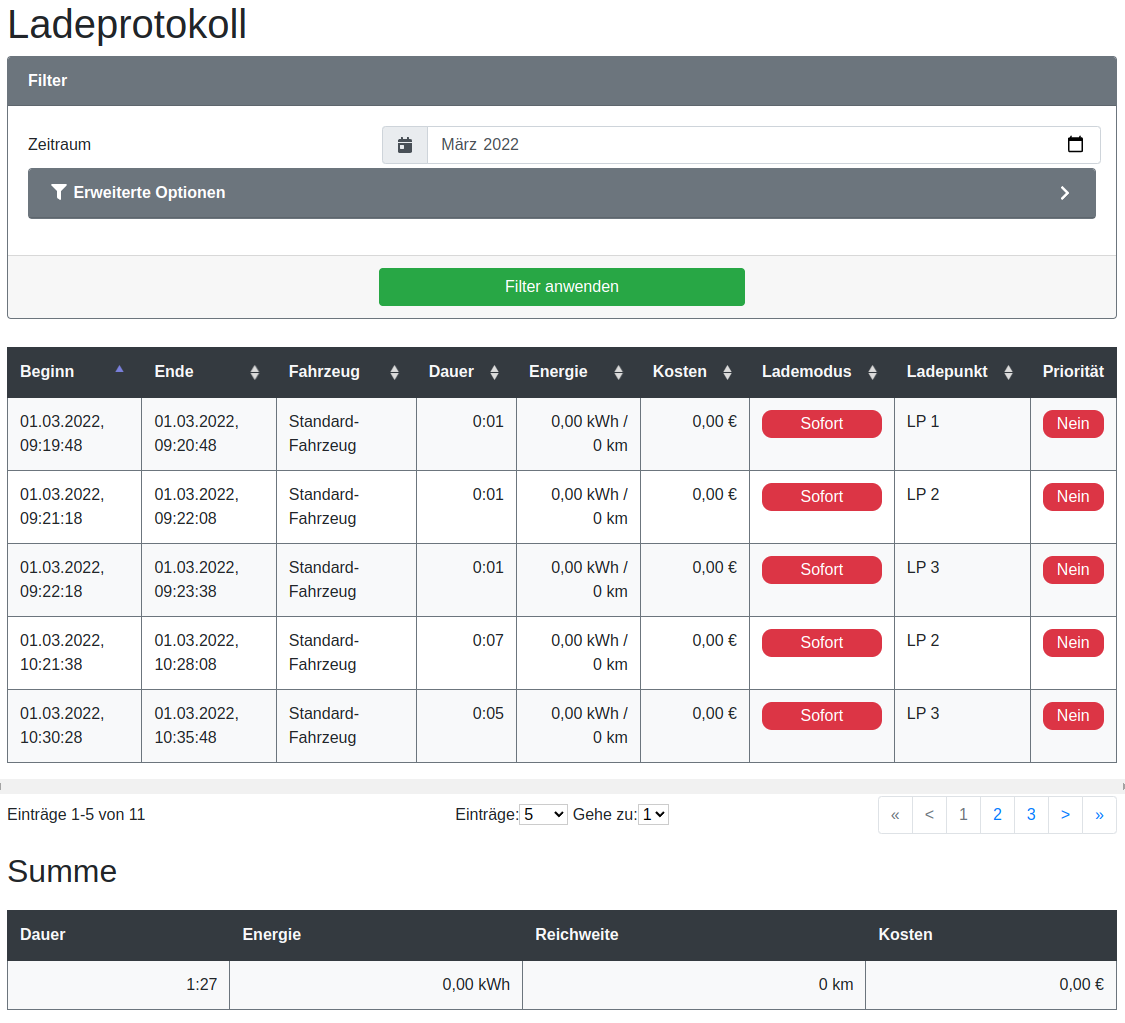Go to page 3 of results
The height and width of the screenshot is (1023, 1125).
click(1031, 815)
